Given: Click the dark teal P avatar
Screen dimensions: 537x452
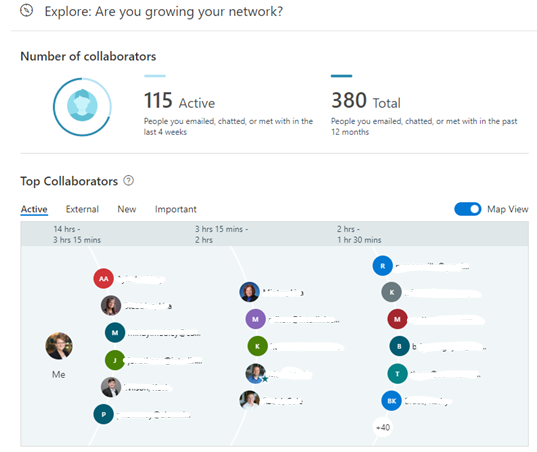Looking at the screenshot, I should (103, 414).
